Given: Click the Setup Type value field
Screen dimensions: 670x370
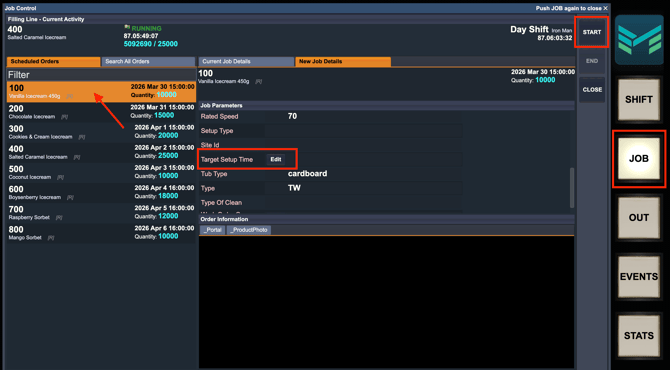Looking at the screenshot, I should click(363, 131).
